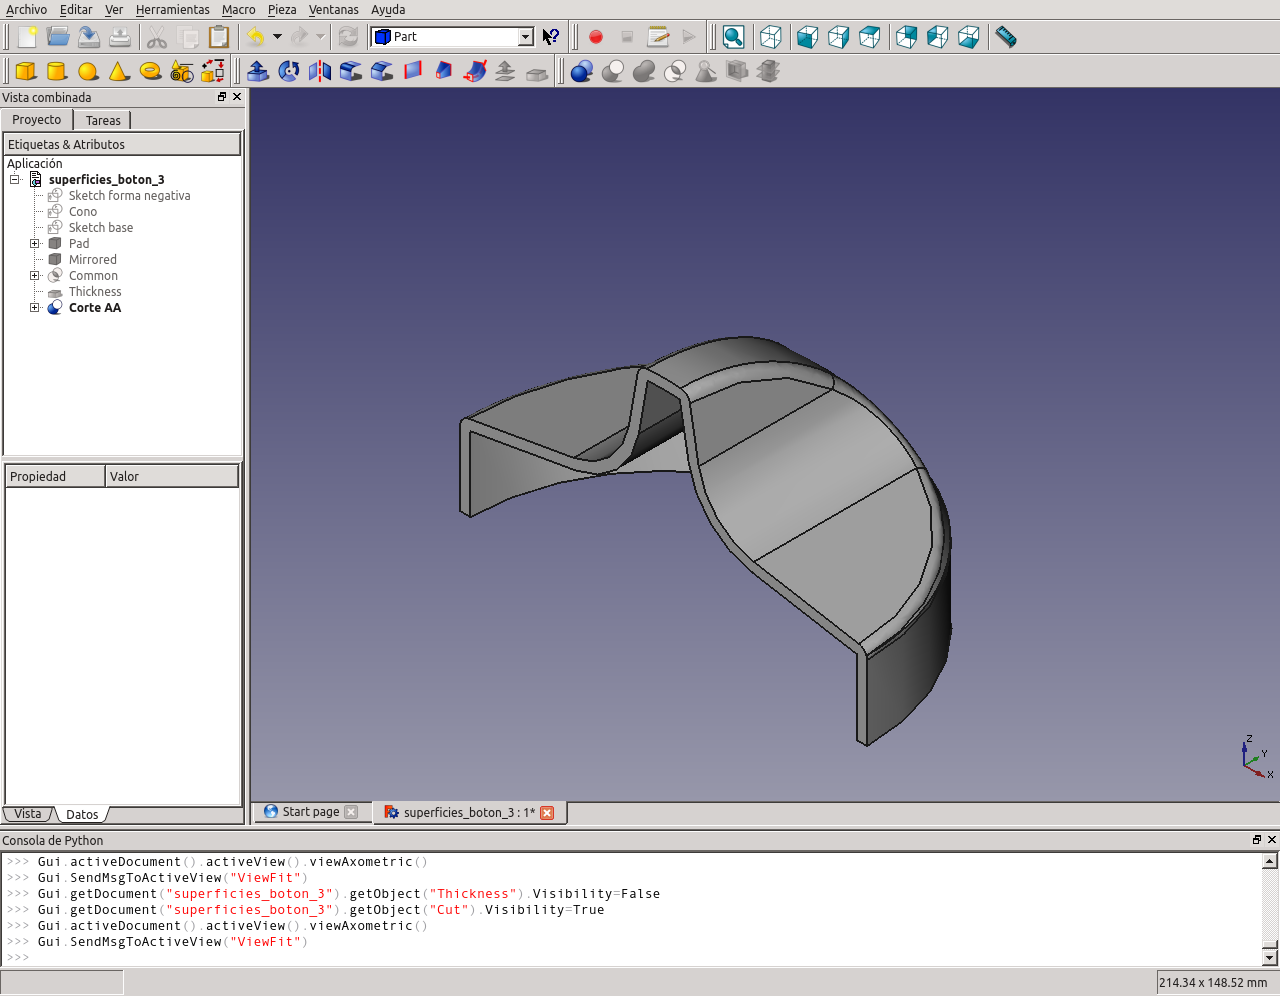Open the Herramientas menu
This screenshot has height=996, width=1280.
click(173, 9)
